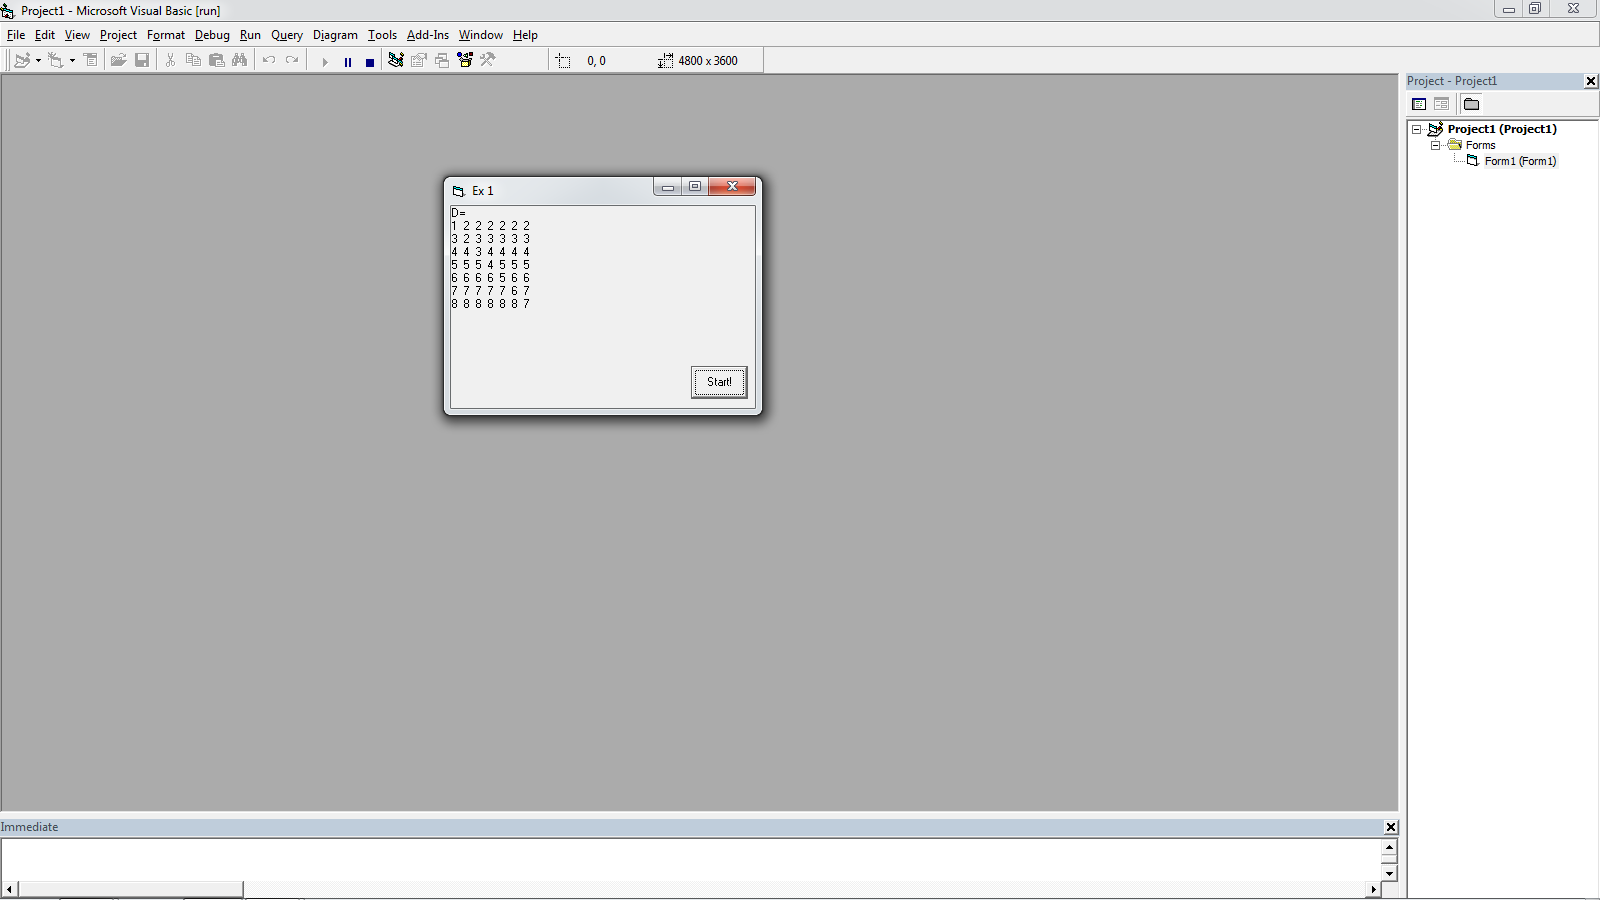
Task: Open the Project menu
Action: point(118,35)
